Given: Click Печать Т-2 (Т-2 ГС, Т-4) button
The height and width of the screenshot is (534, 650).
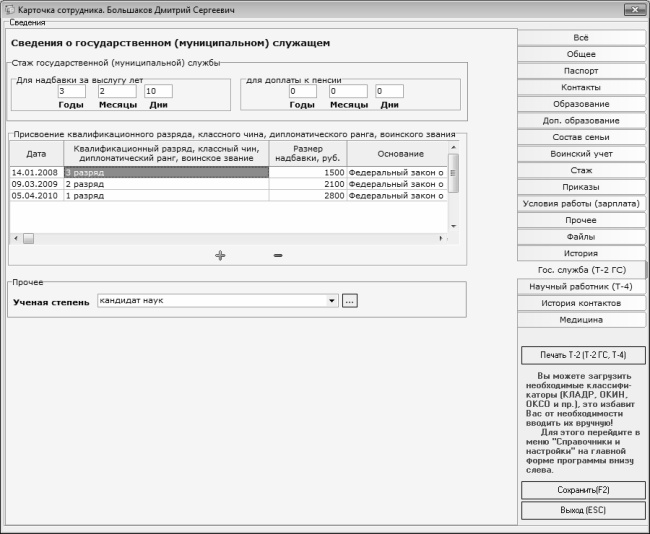Looking at the screenshot, I should coord(582,356).
